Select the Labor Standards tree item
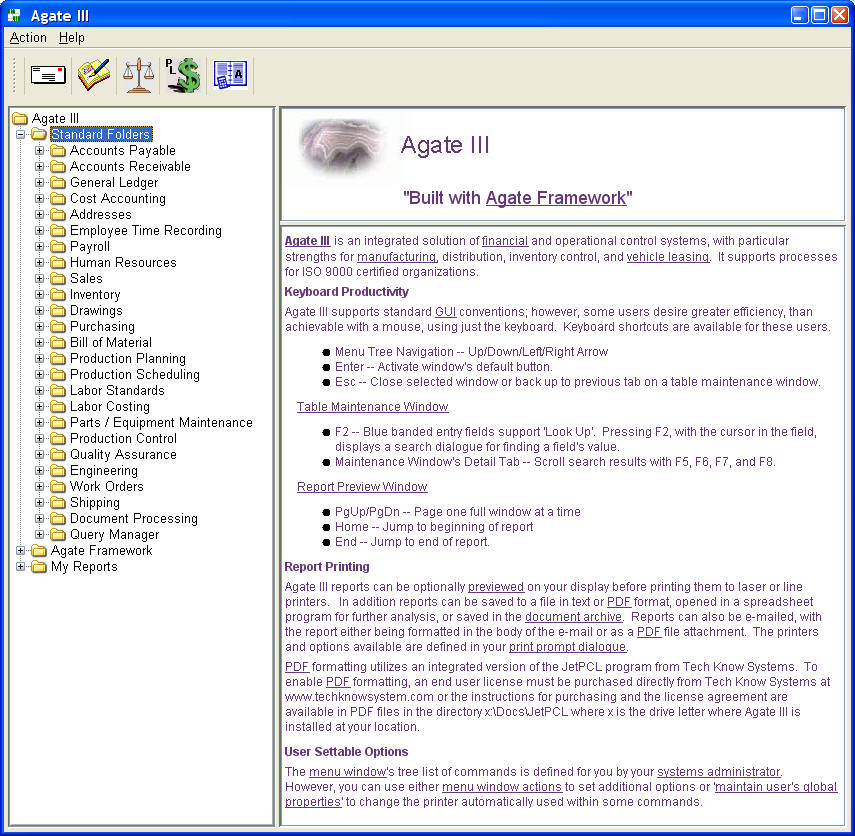This screenshot has height=836, width=855. click(x=117, y=390)
